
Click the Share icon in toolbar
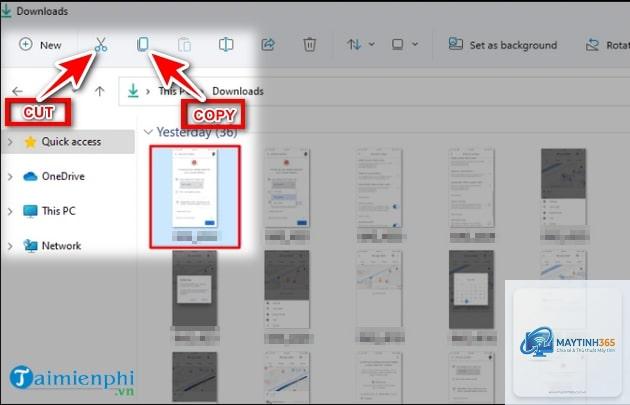pyautogui.click(x=268, y=44)
